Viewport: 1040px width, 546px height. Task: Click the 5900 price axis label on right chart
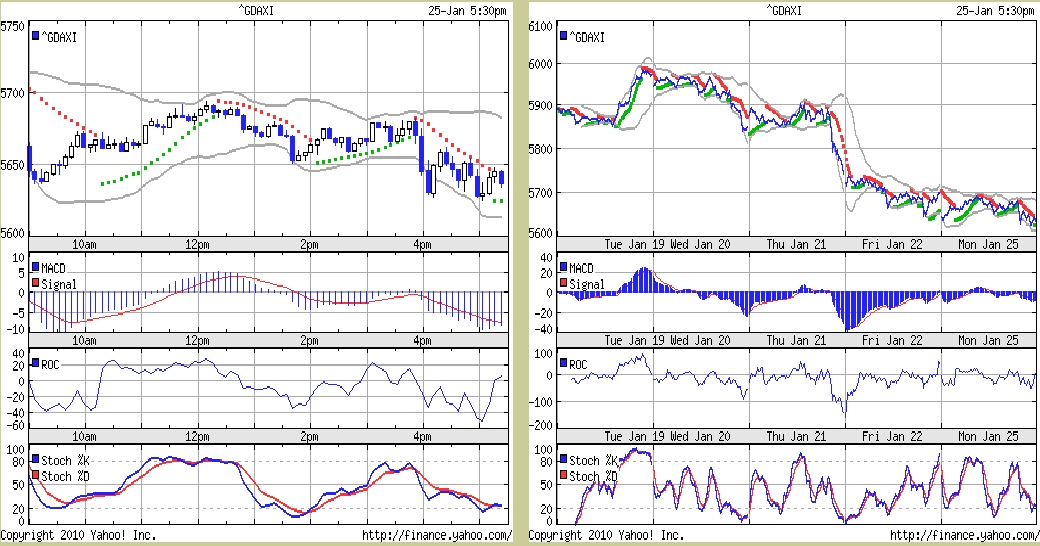541,105
